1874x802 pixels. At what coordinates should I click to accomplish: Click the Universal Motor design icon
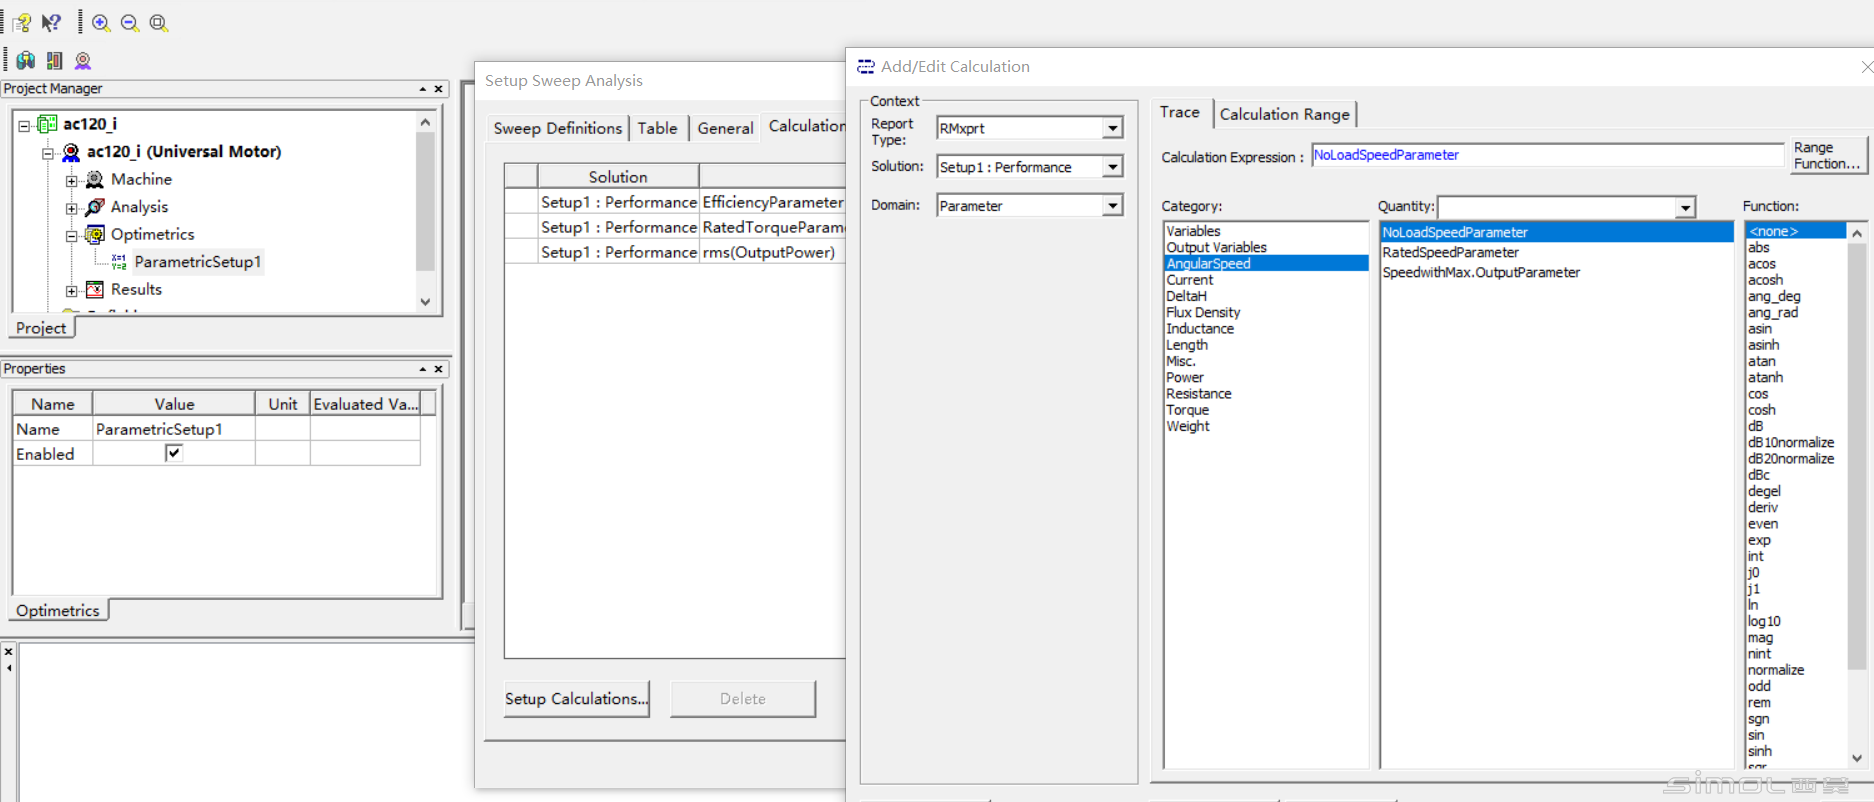71,152
